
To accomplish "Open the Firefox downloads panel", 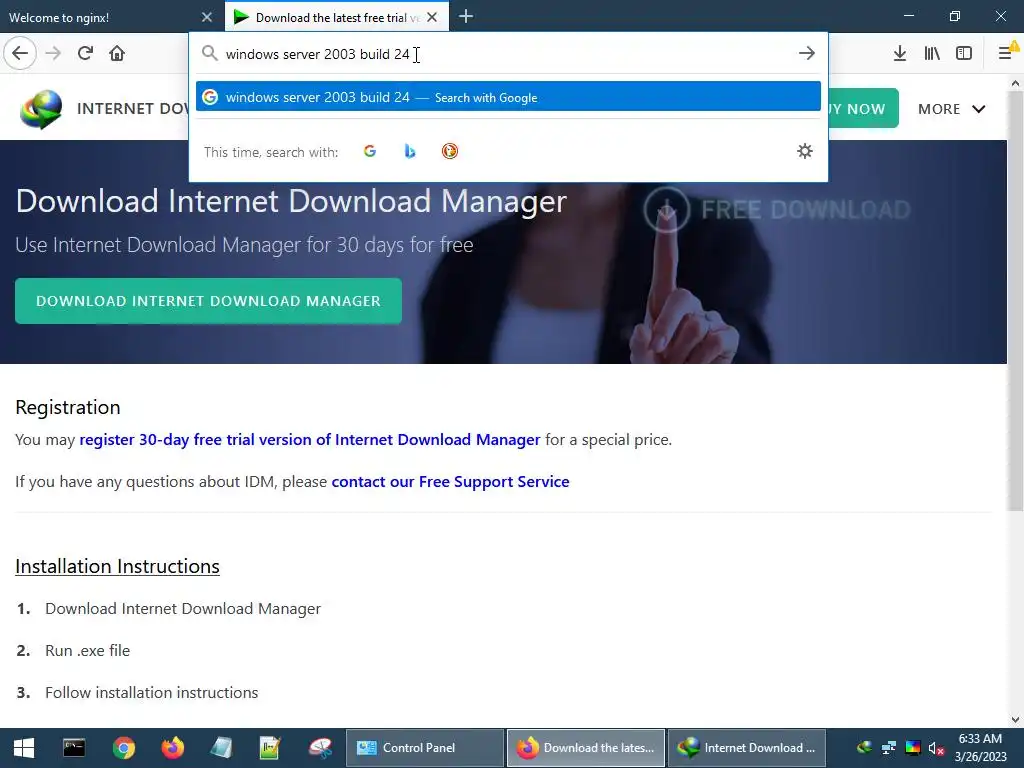I will [x=900, y=53].
